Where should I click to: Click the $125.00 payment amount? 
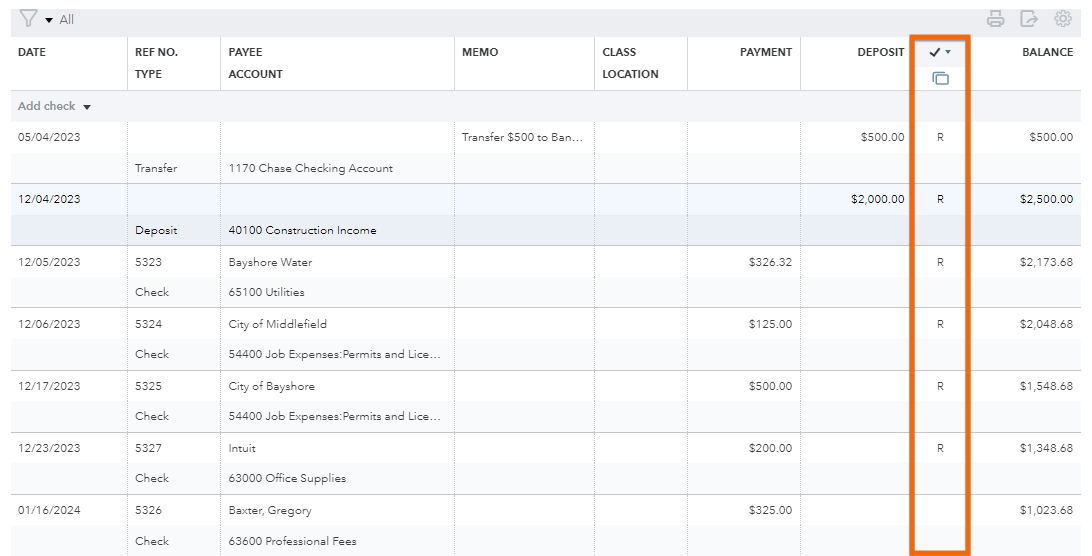770,324
